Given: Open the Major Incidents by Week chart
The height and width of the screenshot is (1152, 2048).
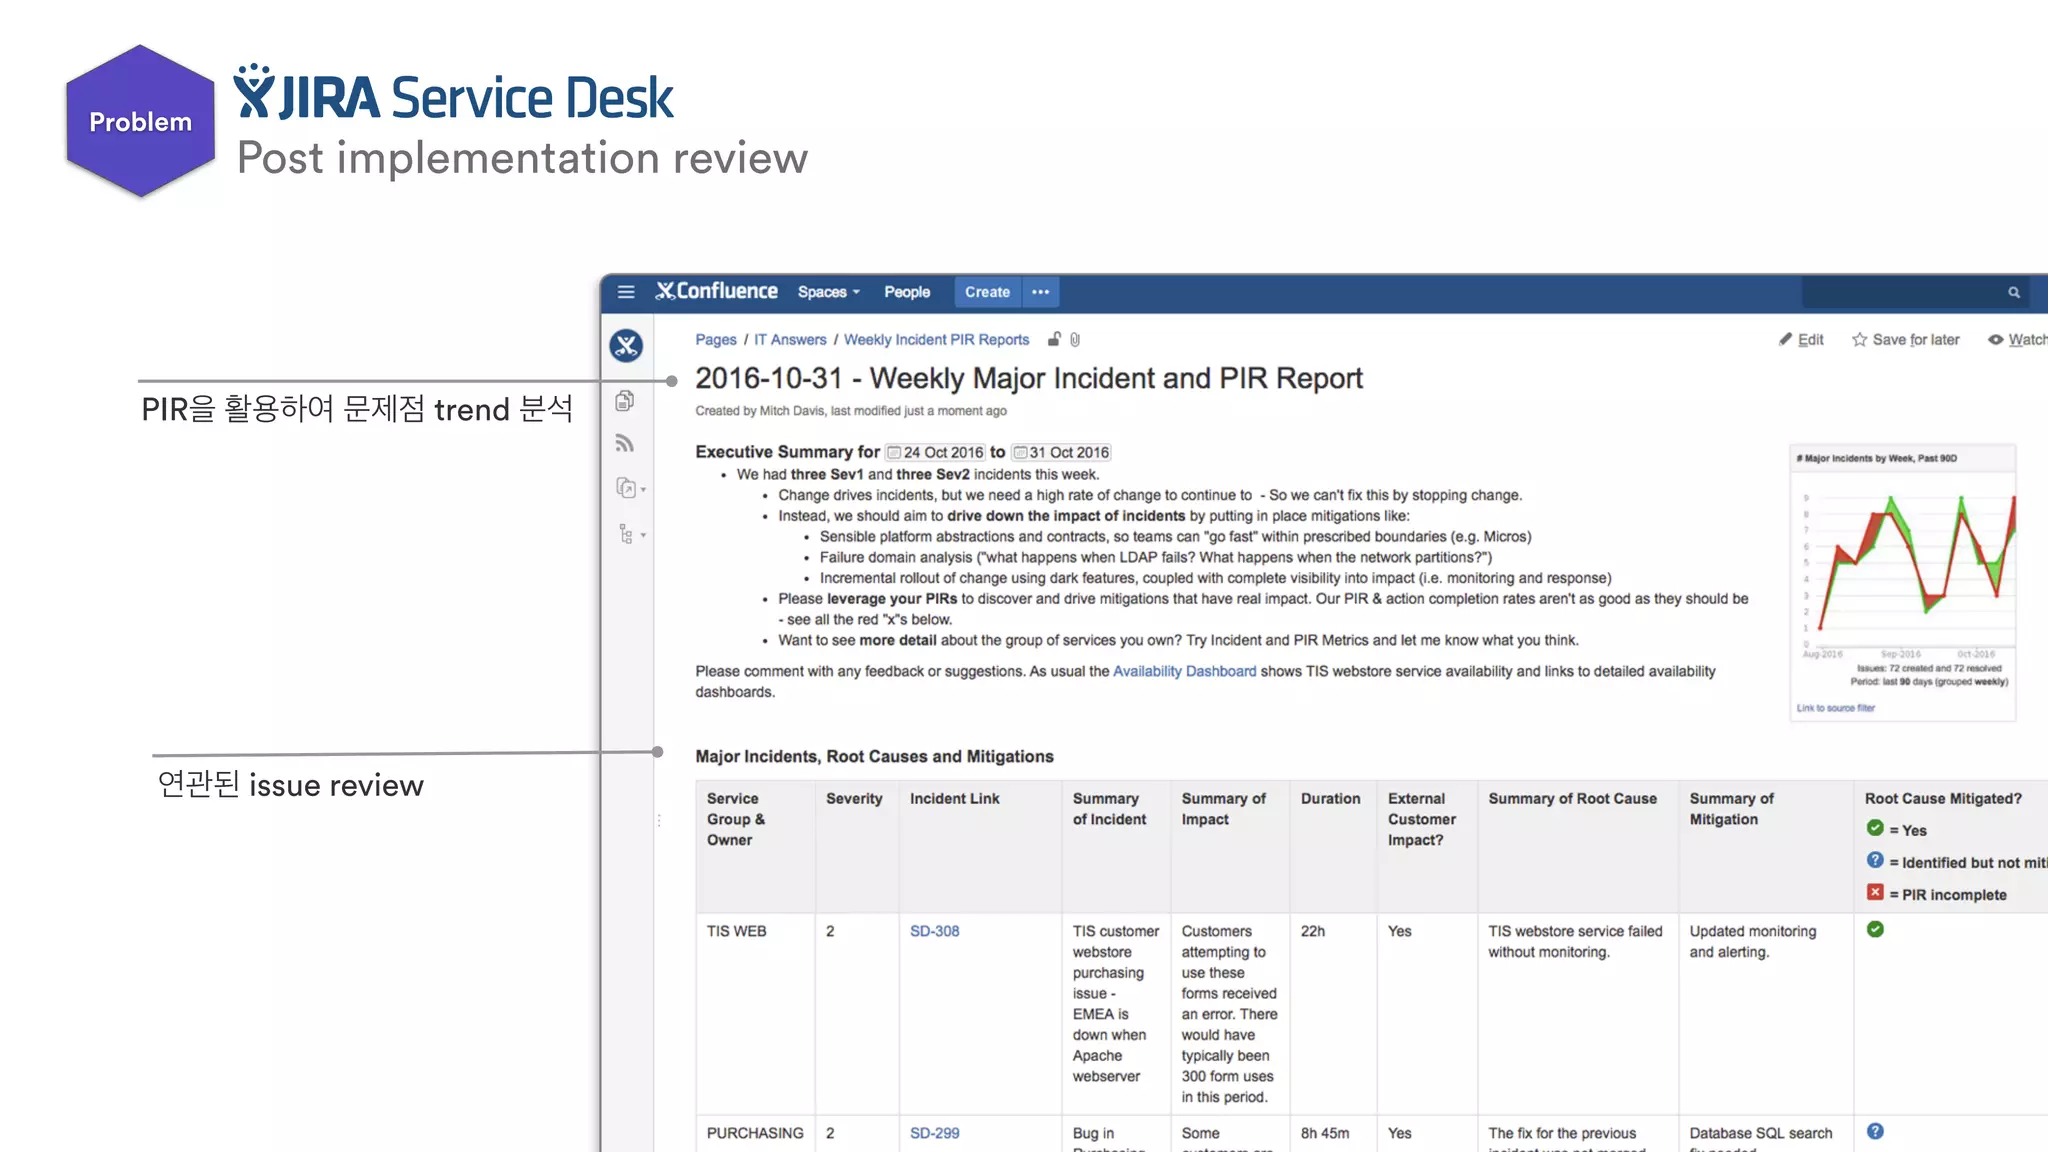Looking at the screenshot, I should (1903, 570).
